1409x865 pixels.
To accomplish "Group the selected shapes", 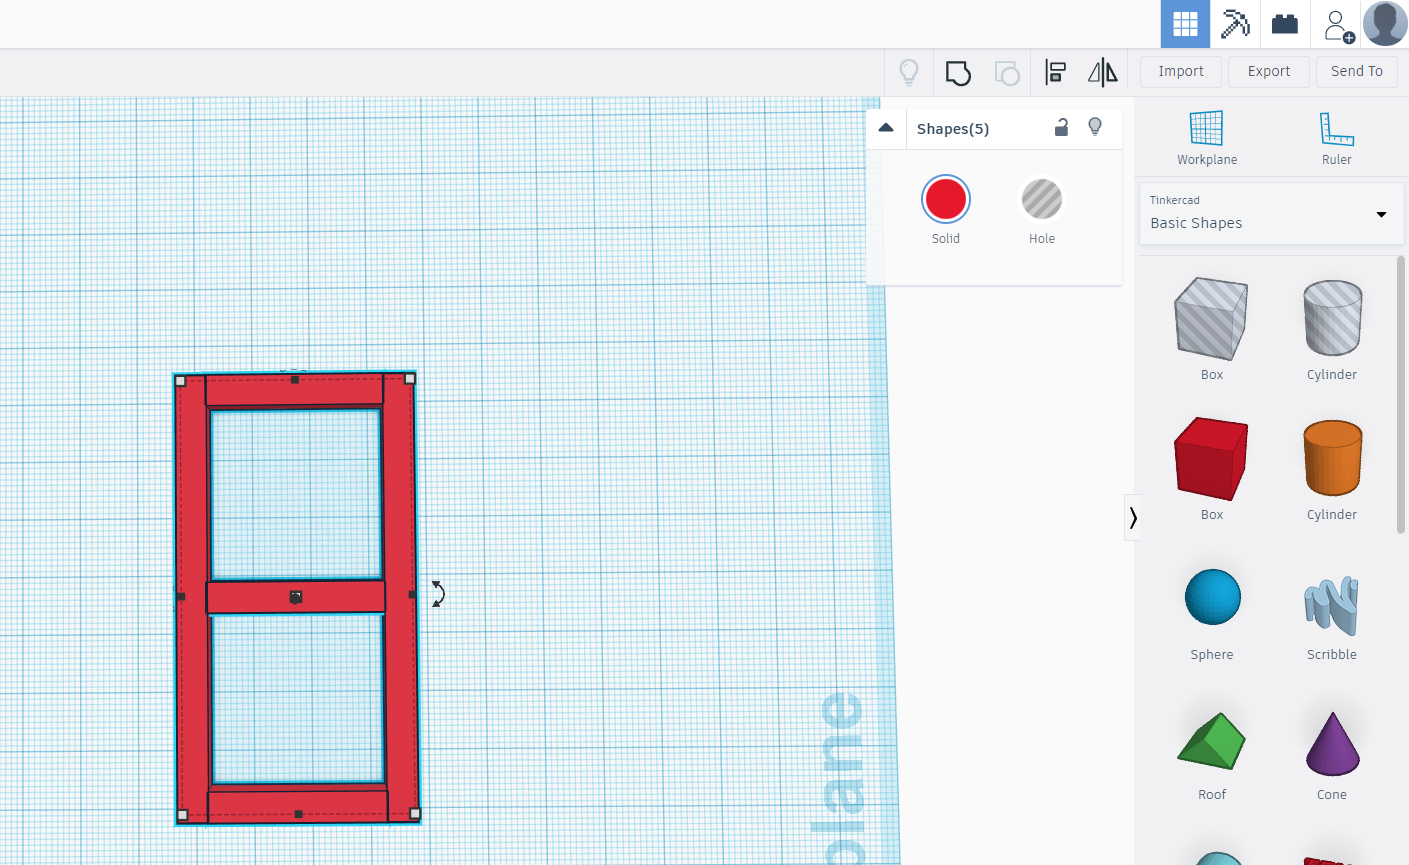I will (958, 71).
